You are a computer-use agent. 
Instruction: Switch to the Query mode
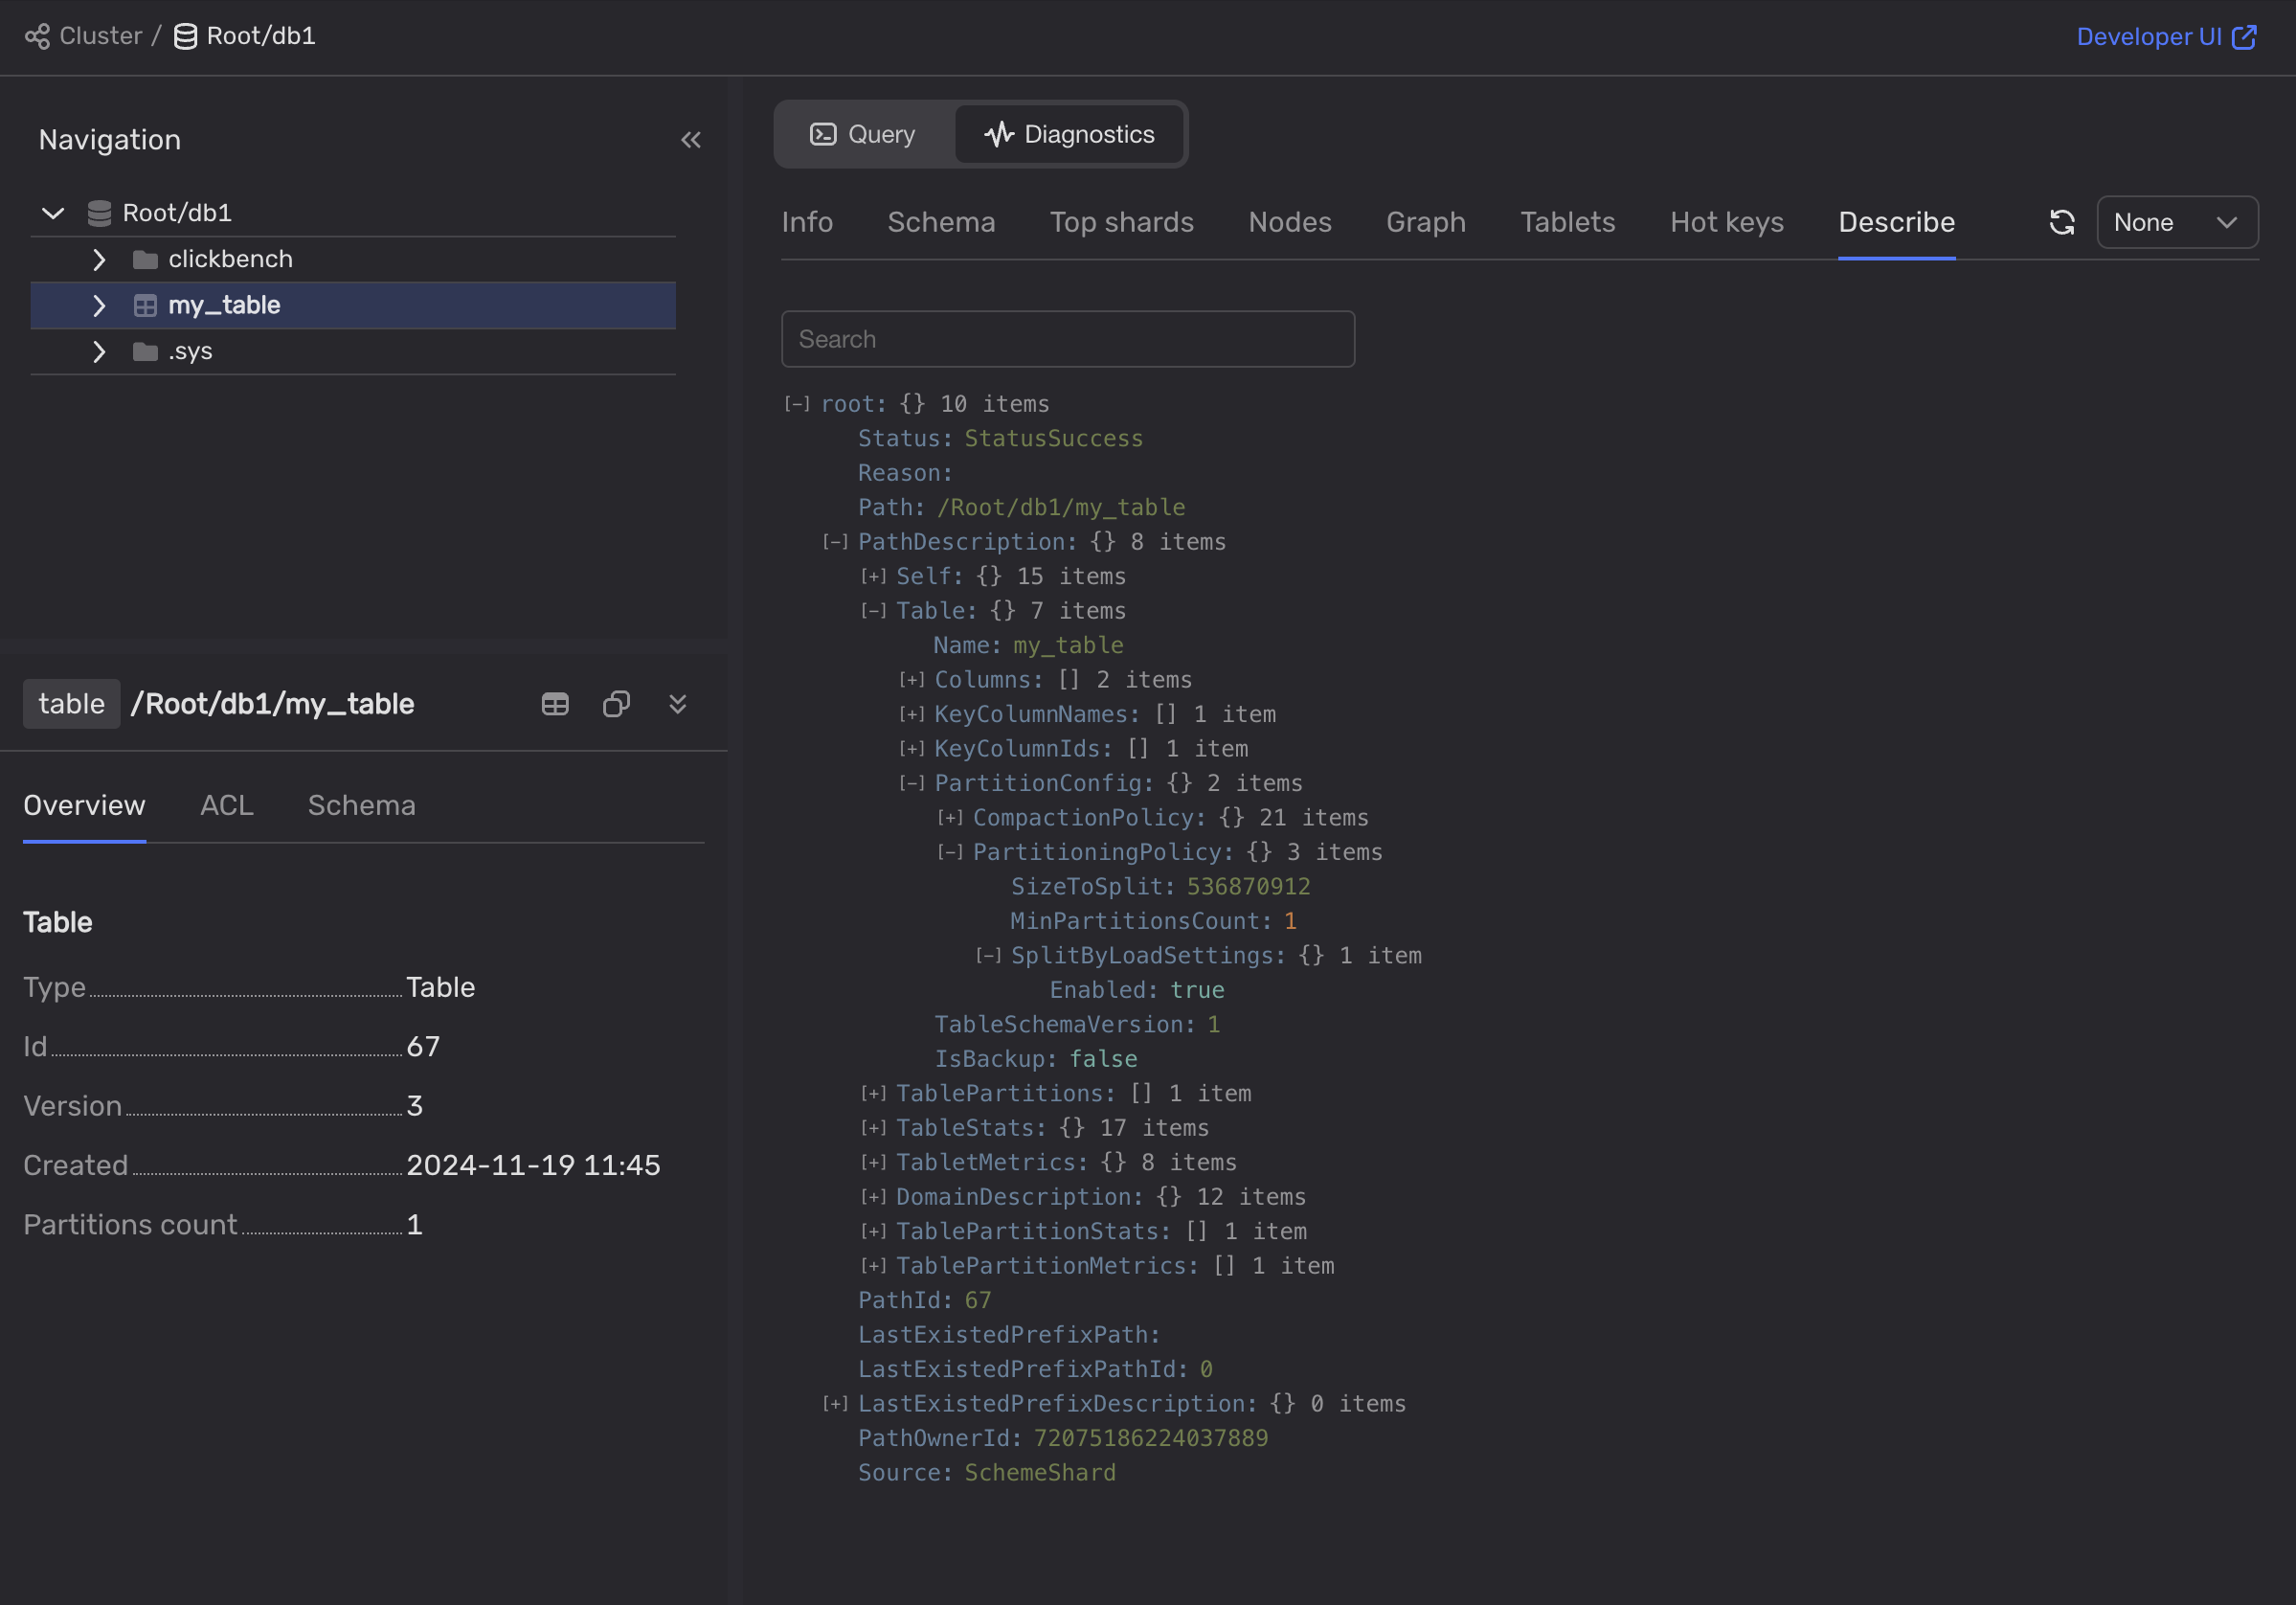pyautogui.click(x=862, y=134)
